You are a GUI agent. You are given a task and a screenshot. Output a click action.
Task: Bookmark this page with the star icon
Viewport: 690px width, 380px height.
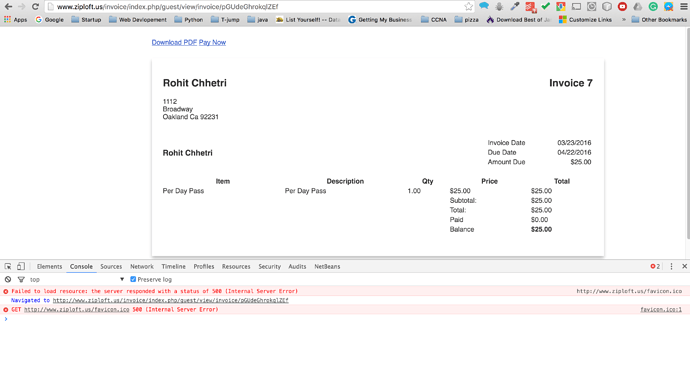(469, 7)
